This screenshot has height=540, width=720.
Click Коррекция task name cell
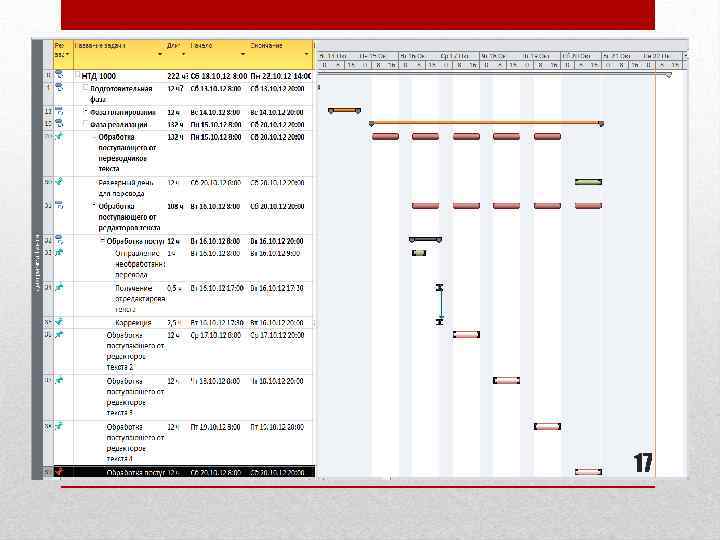pyautogui.click(x=133, y=323)
